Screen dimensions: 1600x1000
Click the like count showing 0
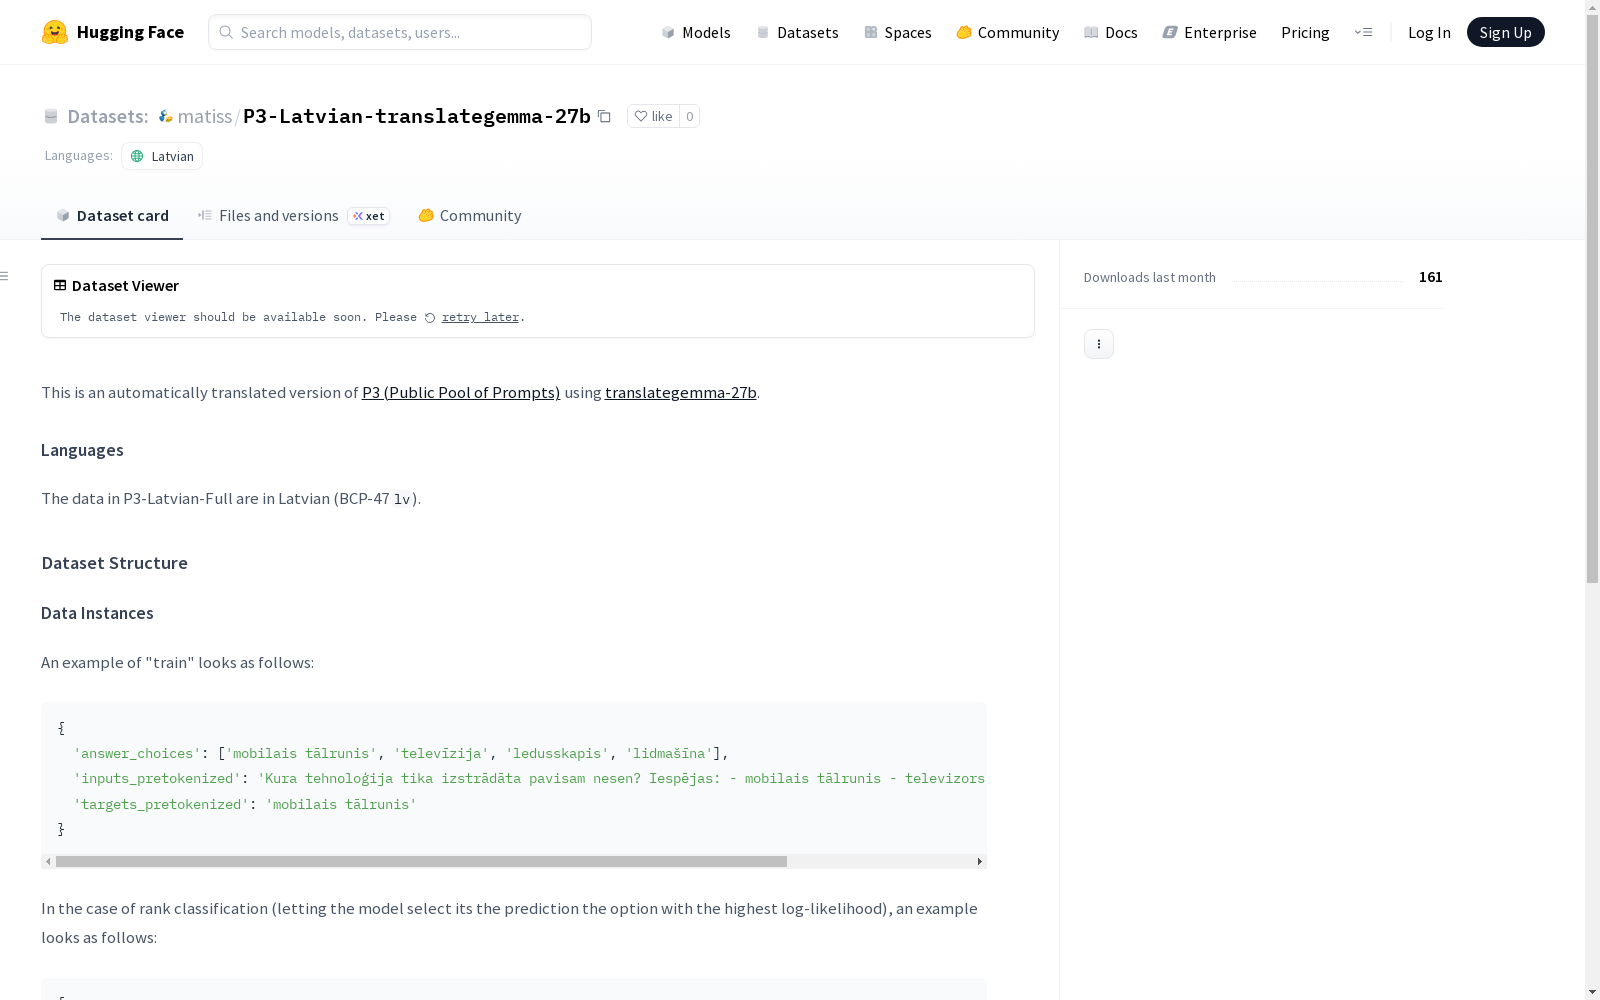pyautogui.click(x=689, y=116)
